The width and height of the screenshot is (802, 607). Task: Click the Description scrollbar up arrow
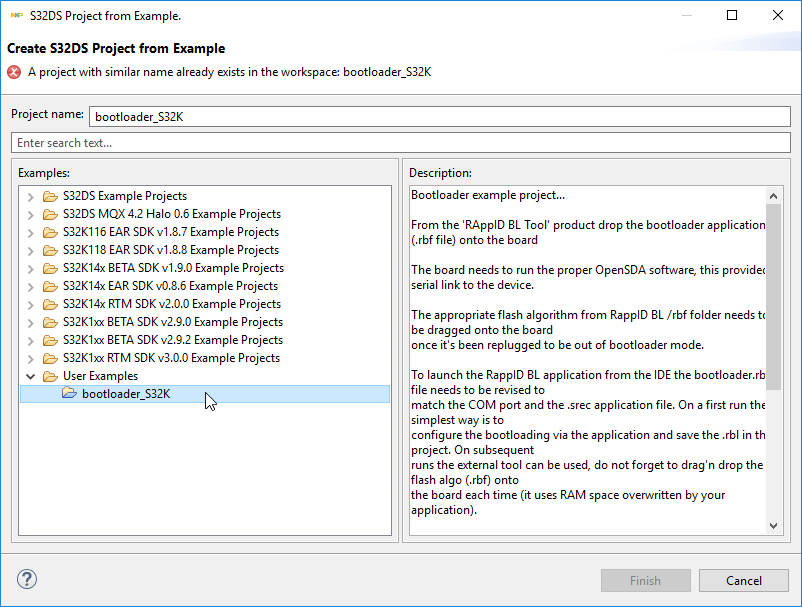pos(773,196)
